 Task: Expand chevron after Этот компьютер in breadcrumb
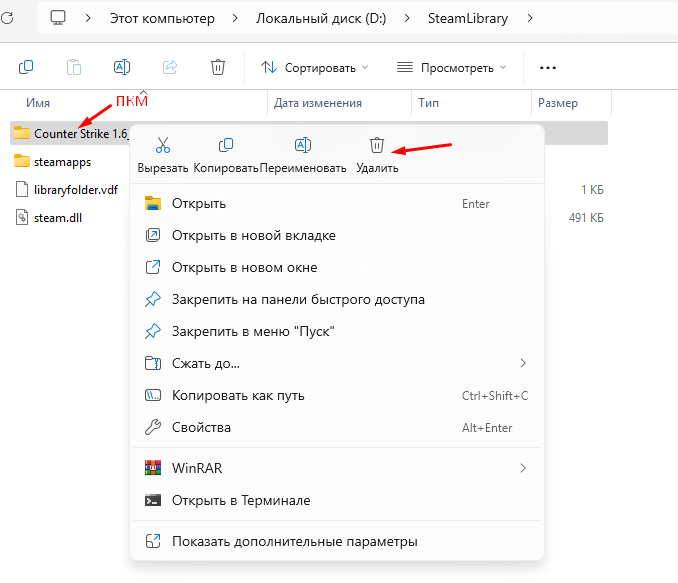[x=235, y=18]
